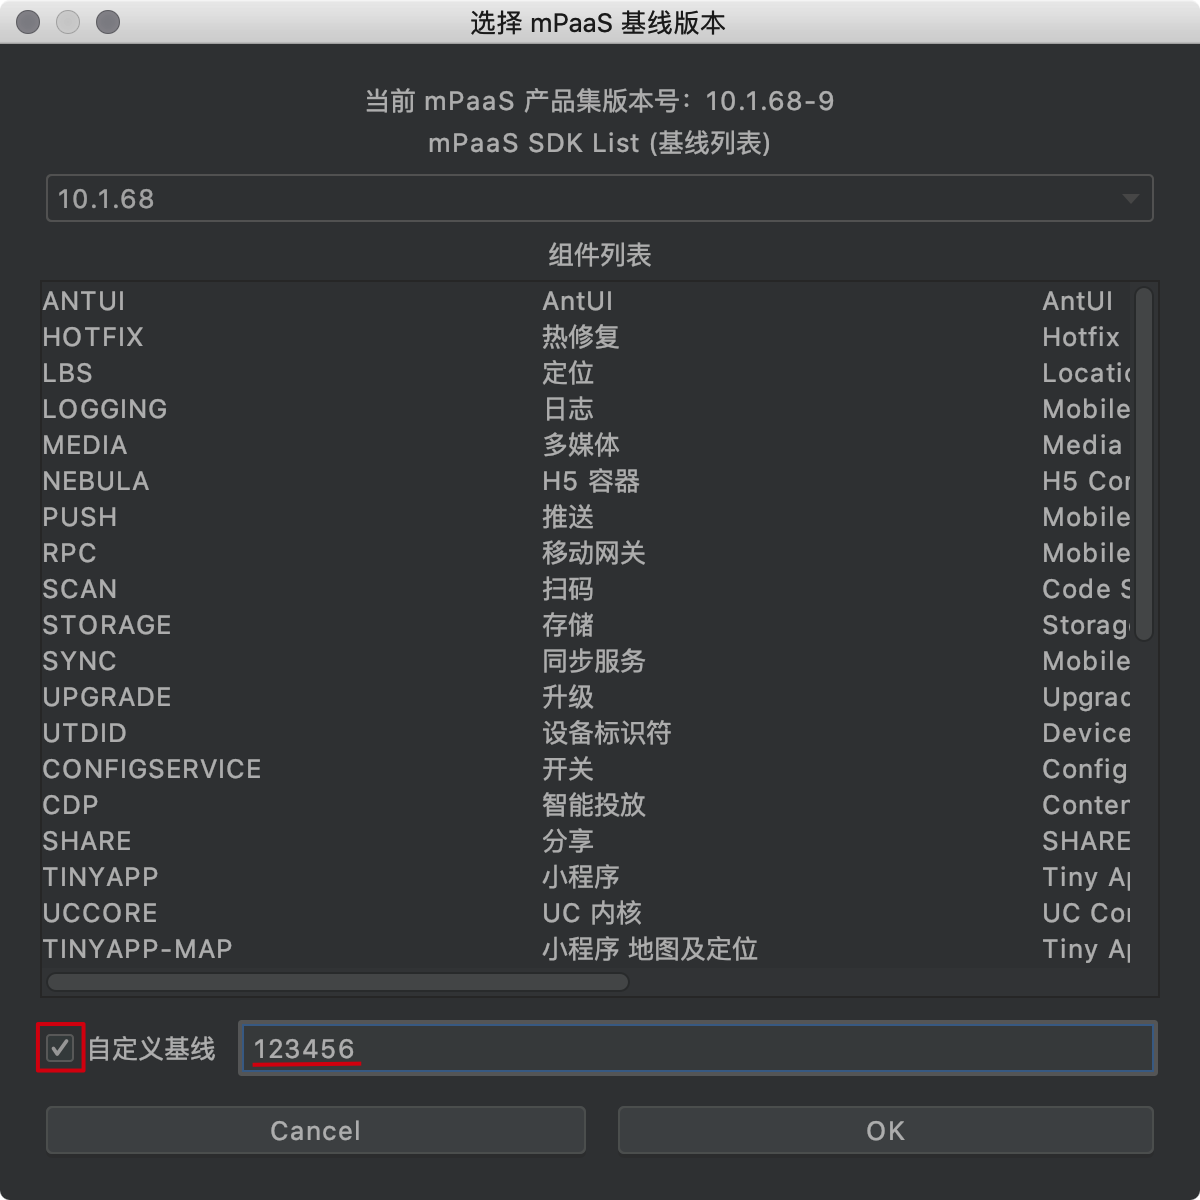Select the ANTUI row
The width and height of the screenshot is (1200, 1200).
(x=586, y=301)
